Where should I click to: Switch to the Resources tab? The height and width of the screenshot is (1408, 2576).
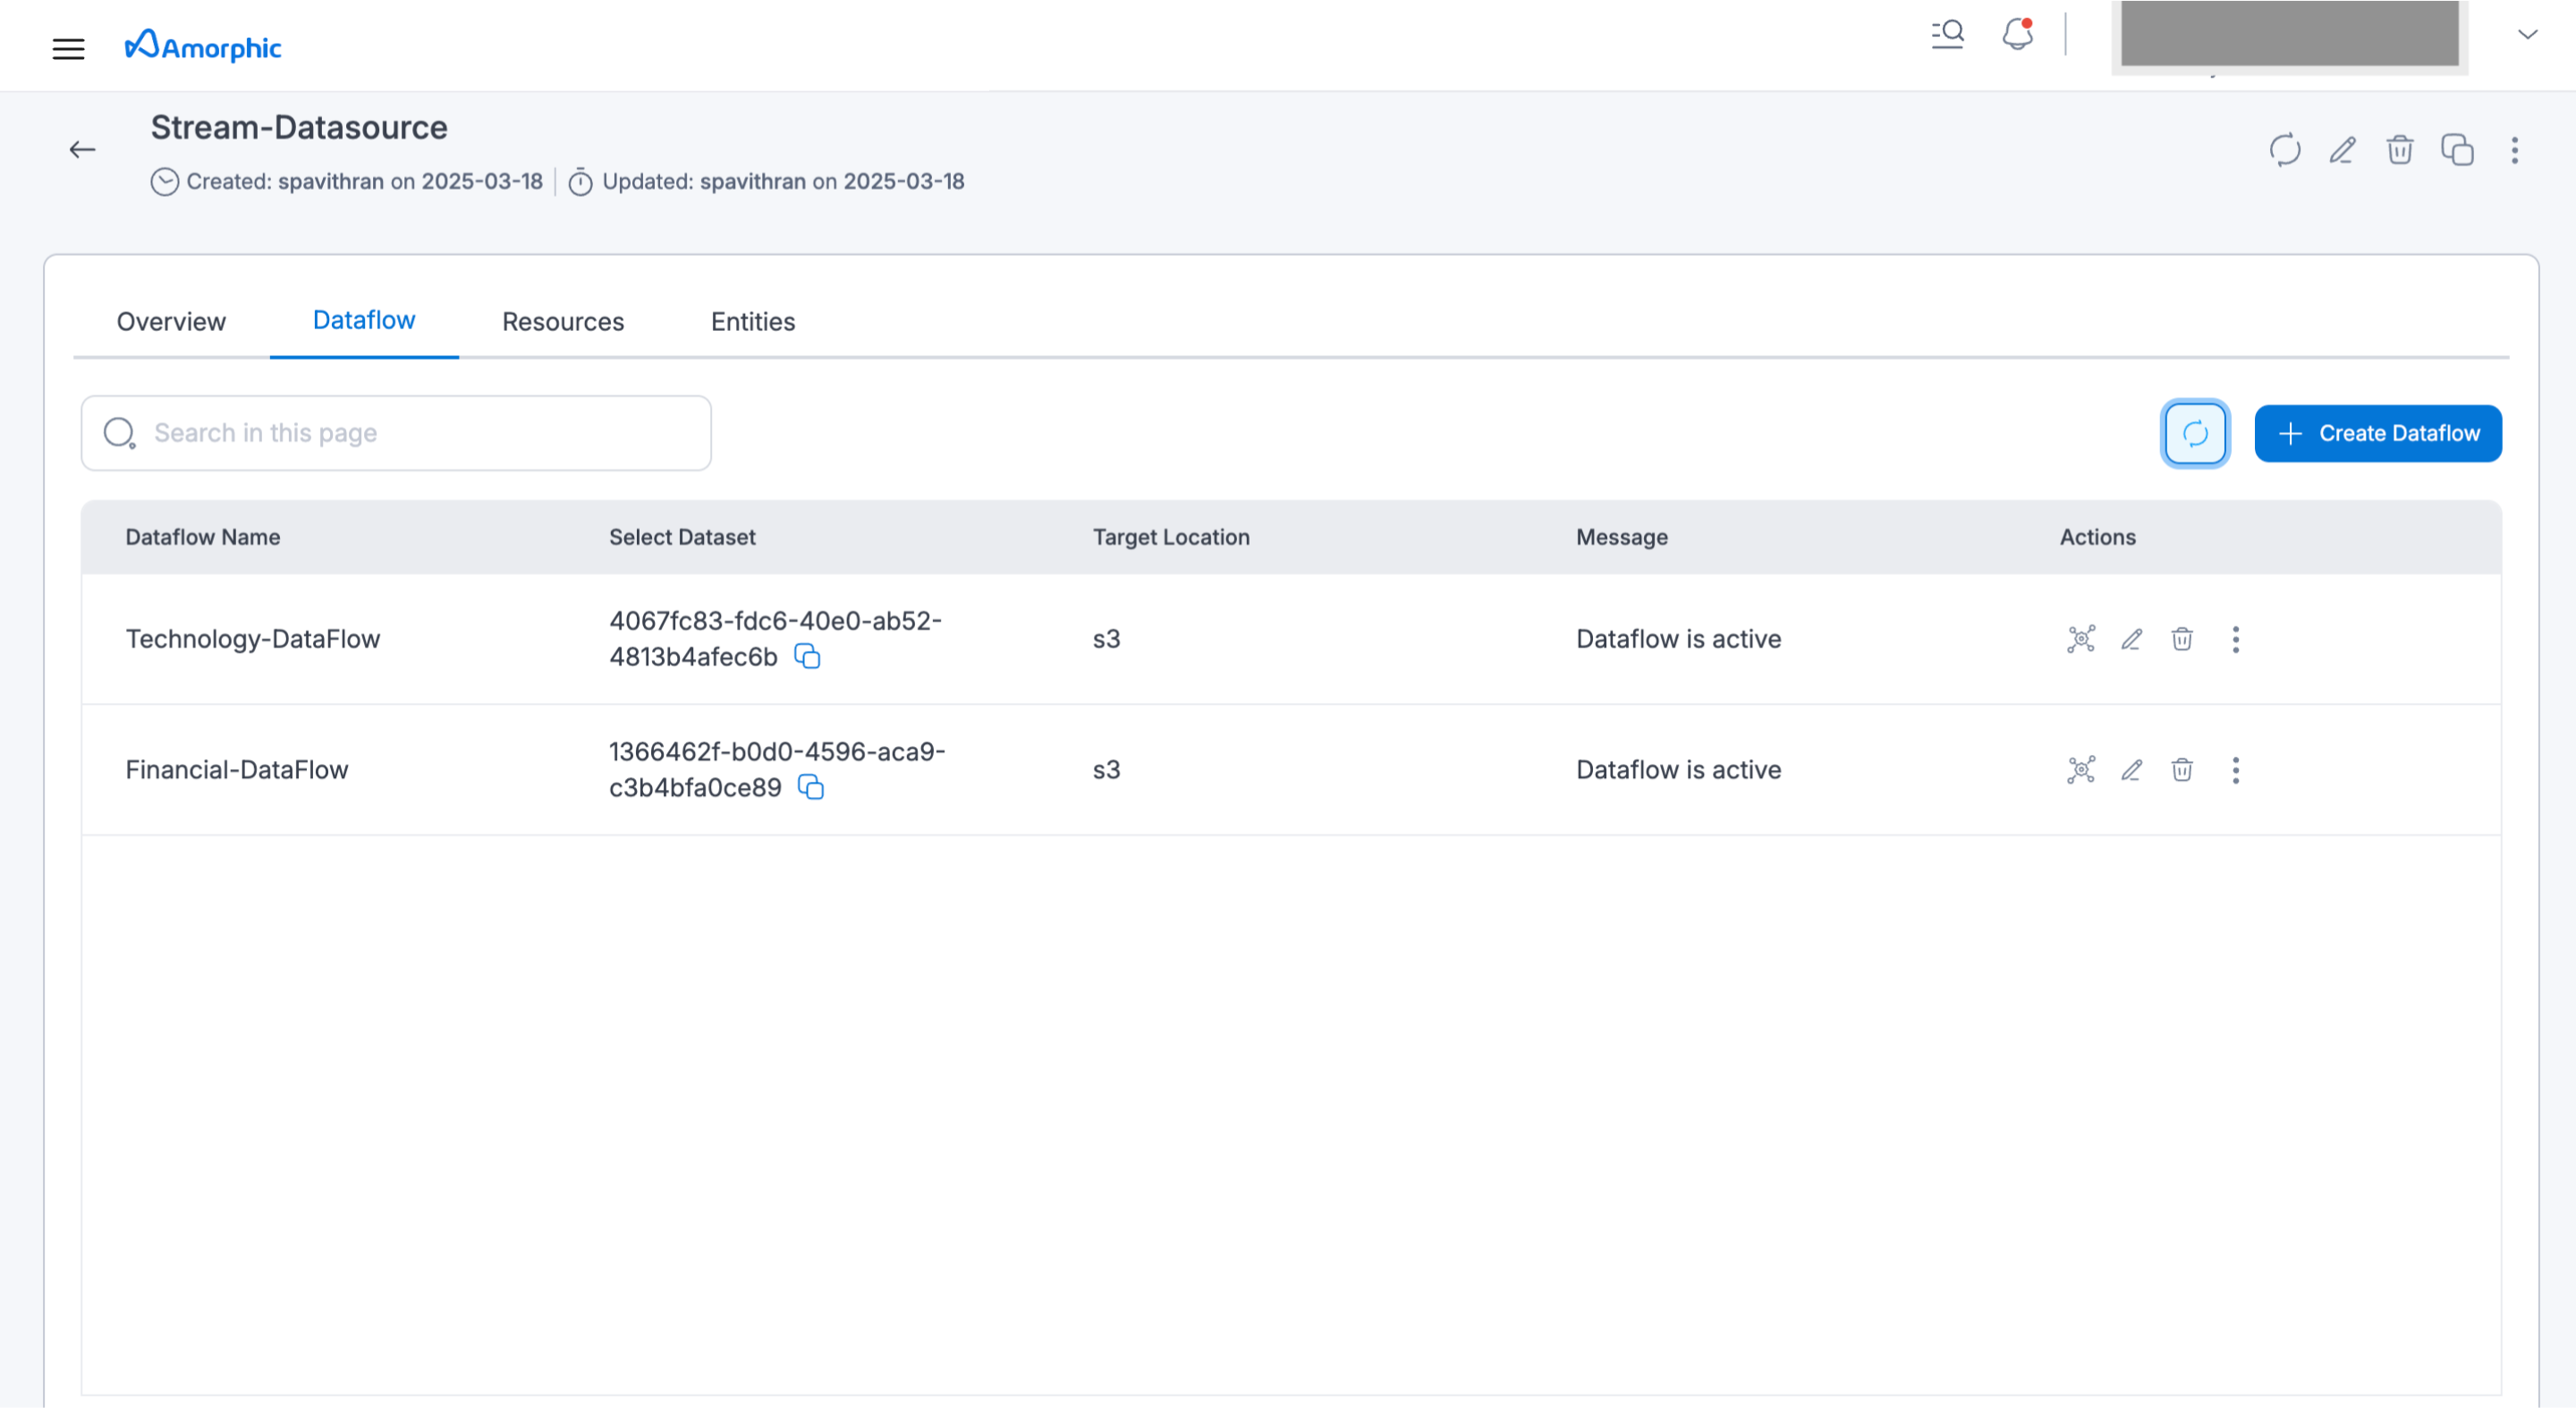tap(563, 322)
